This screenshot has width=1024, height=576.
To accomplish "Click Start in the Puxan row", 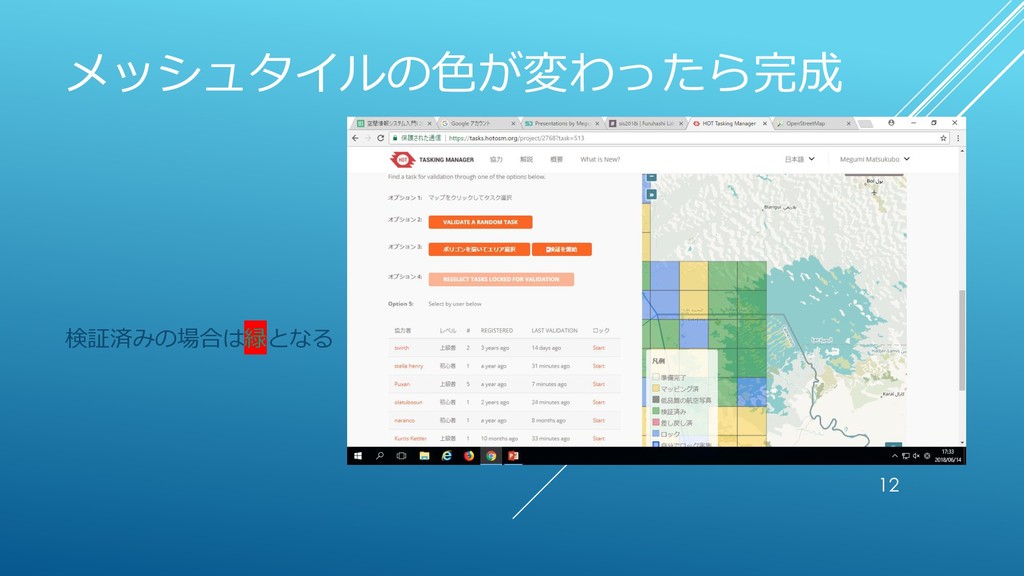I will pyautogui.click(x=599, y=384).
